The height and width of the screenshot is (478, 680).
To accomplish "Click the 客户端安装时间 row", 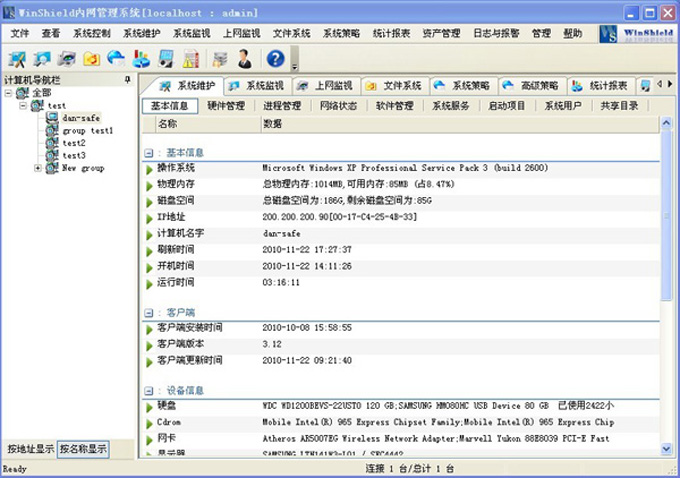I will coord(401,328).
